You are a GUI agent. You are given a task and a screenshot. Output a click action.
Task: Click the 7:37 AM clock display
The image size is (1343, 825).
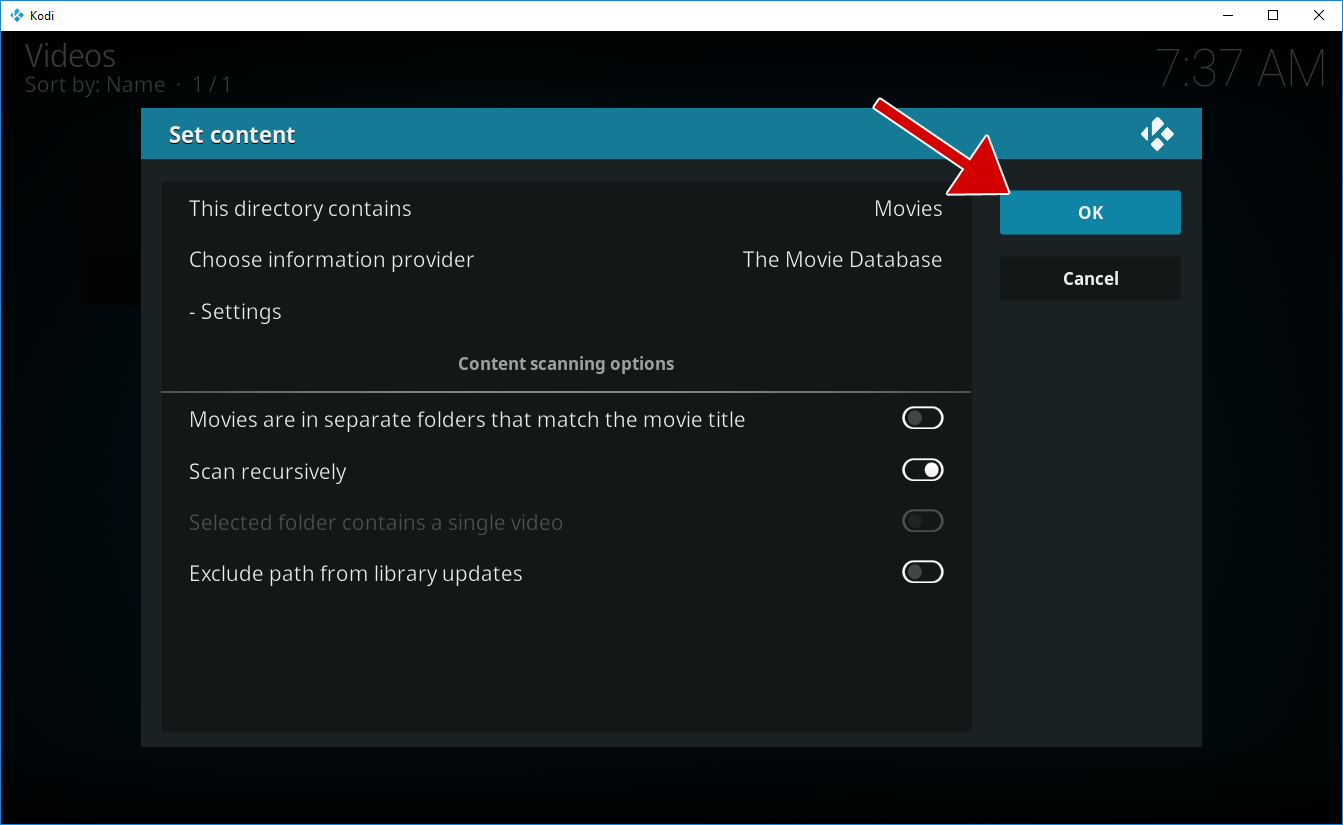(1240, 69)
